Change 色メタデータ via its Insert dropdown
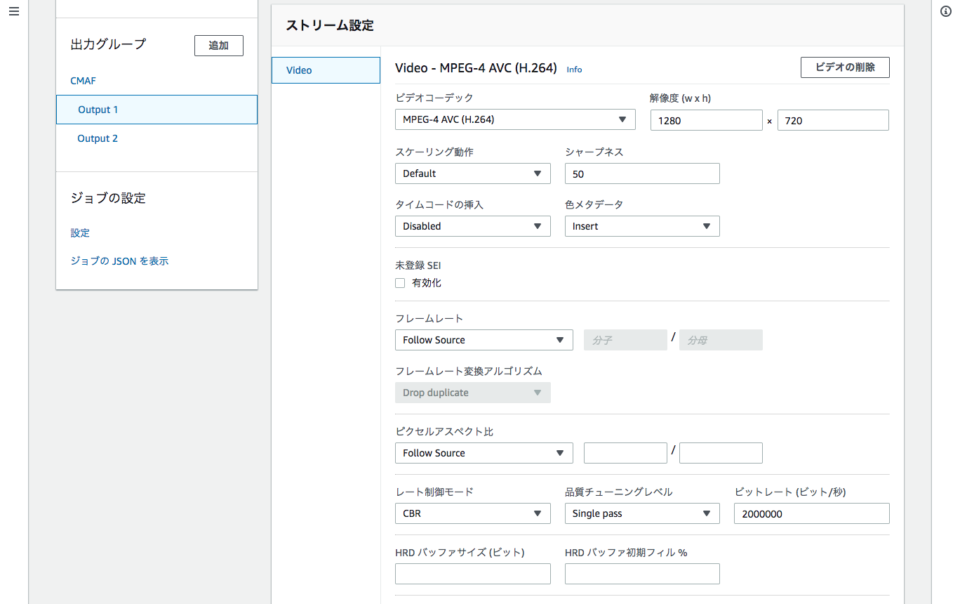960x604 pixels. coord(641,226)
